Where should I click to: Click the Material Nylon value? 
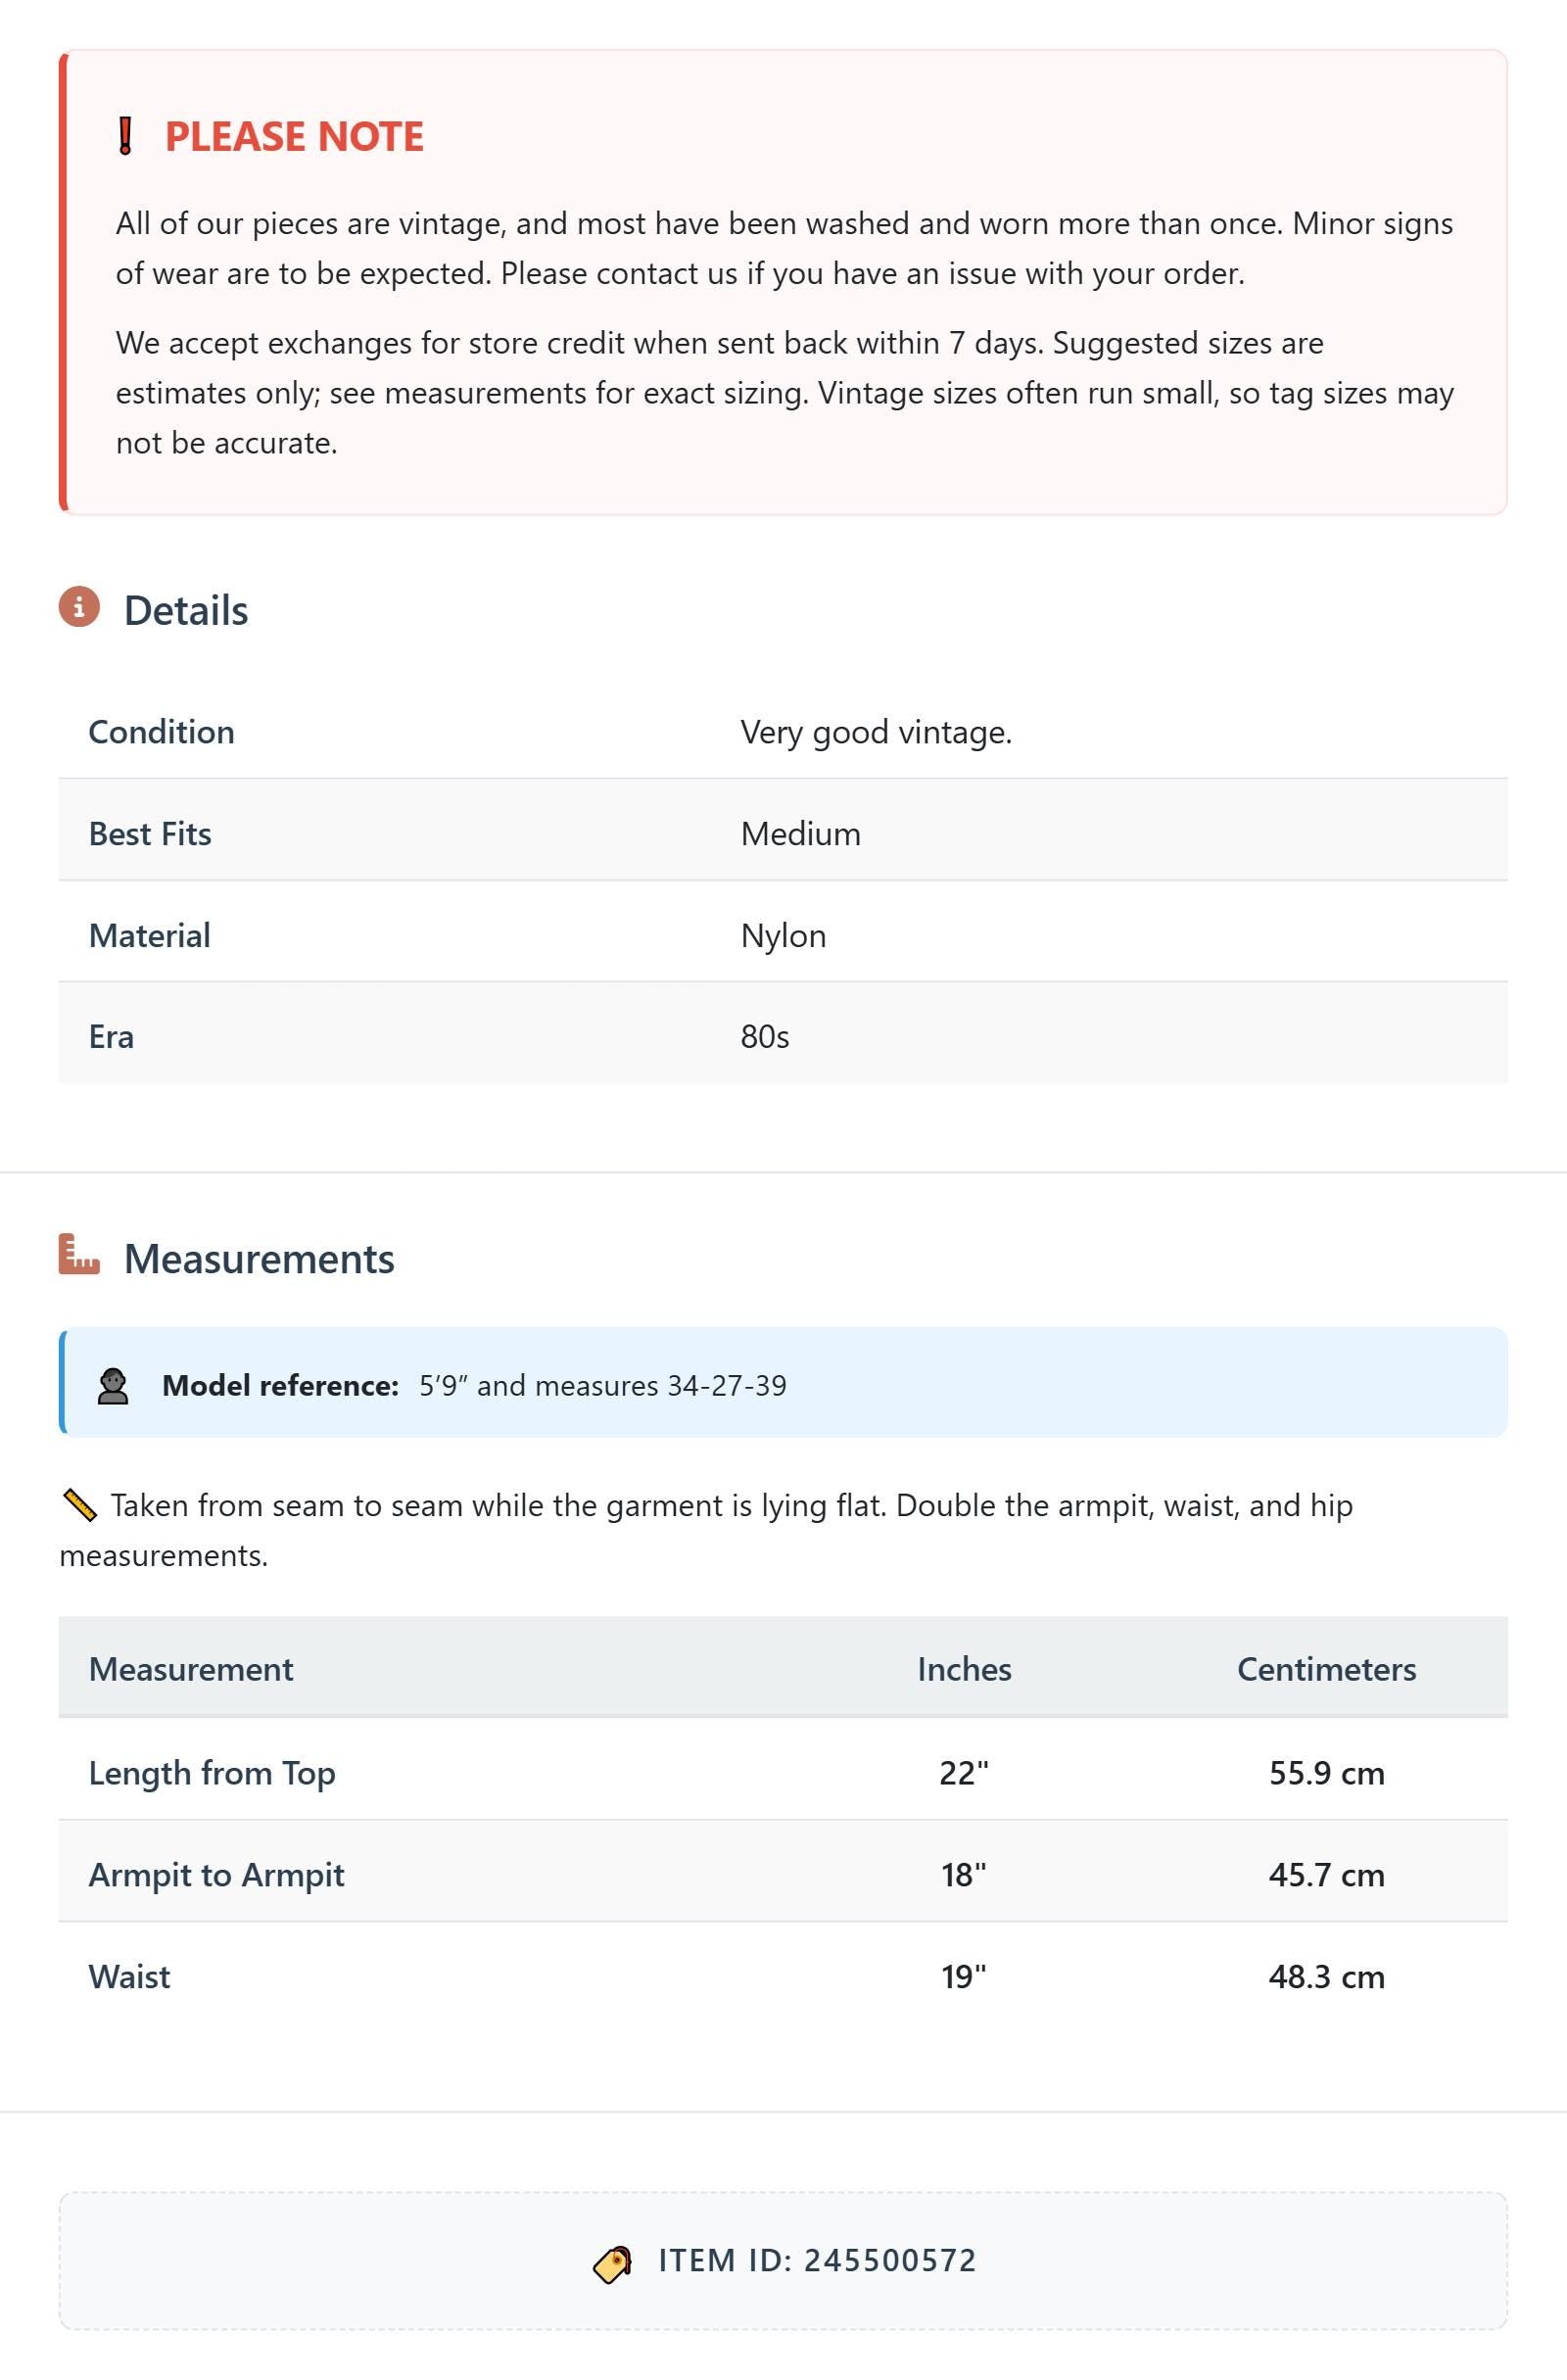point(783,936)
